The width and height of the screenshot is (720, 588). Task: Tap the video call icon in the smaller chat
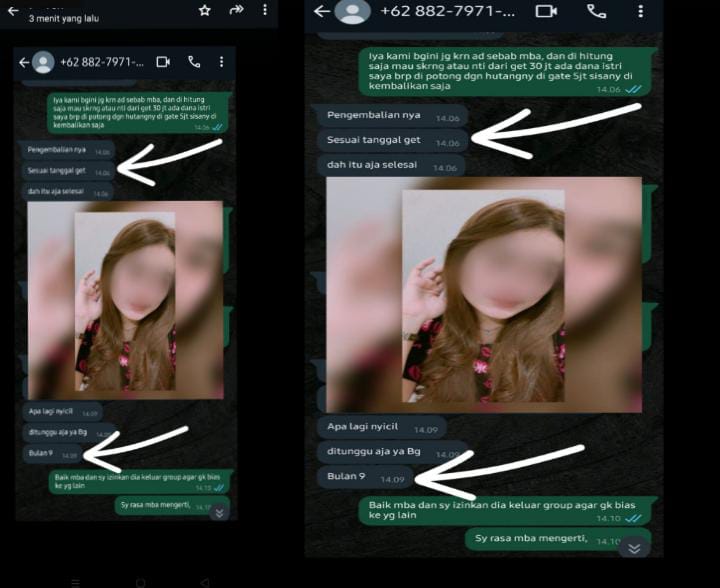(163, 62)
